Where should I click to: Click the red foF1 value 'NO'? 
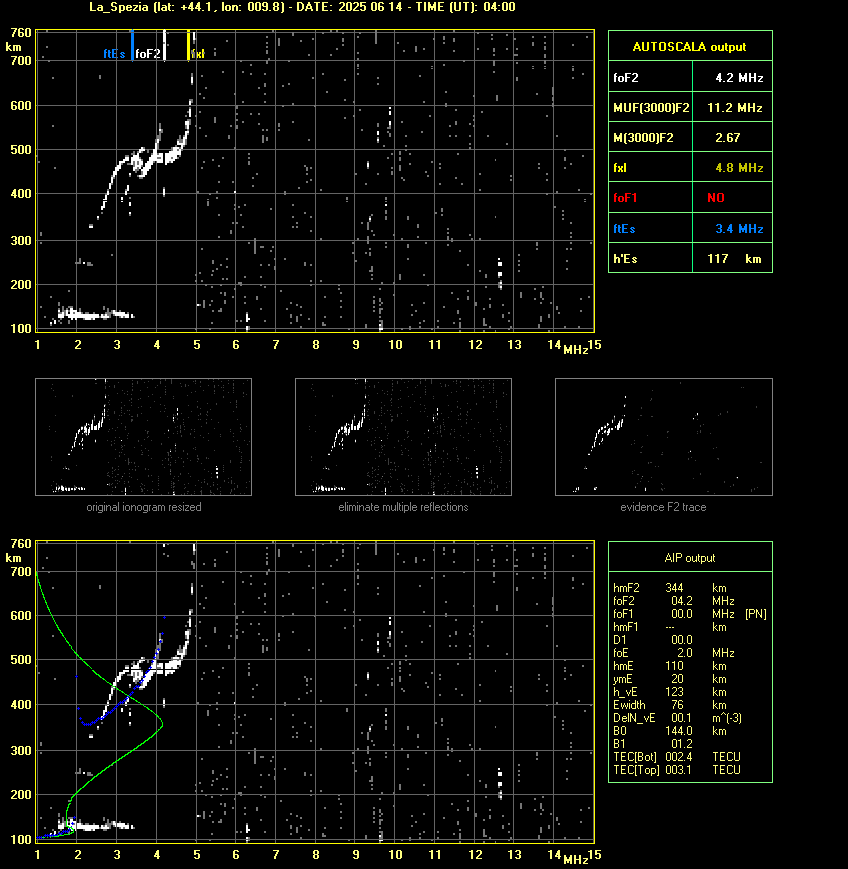[716, 197]
